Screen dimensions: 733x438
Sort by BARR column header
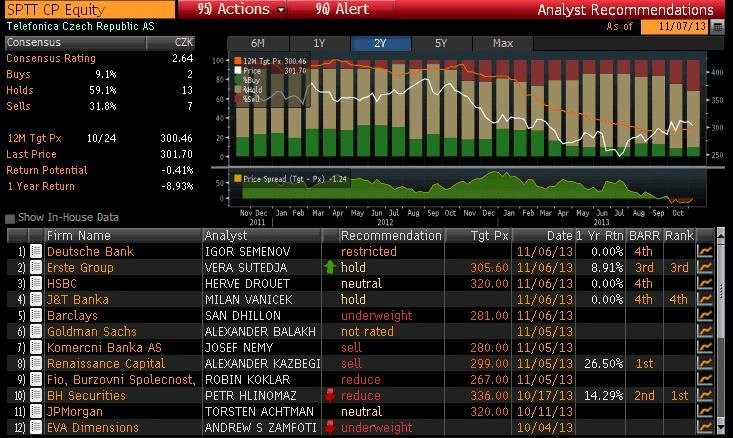tap(644, 236)
